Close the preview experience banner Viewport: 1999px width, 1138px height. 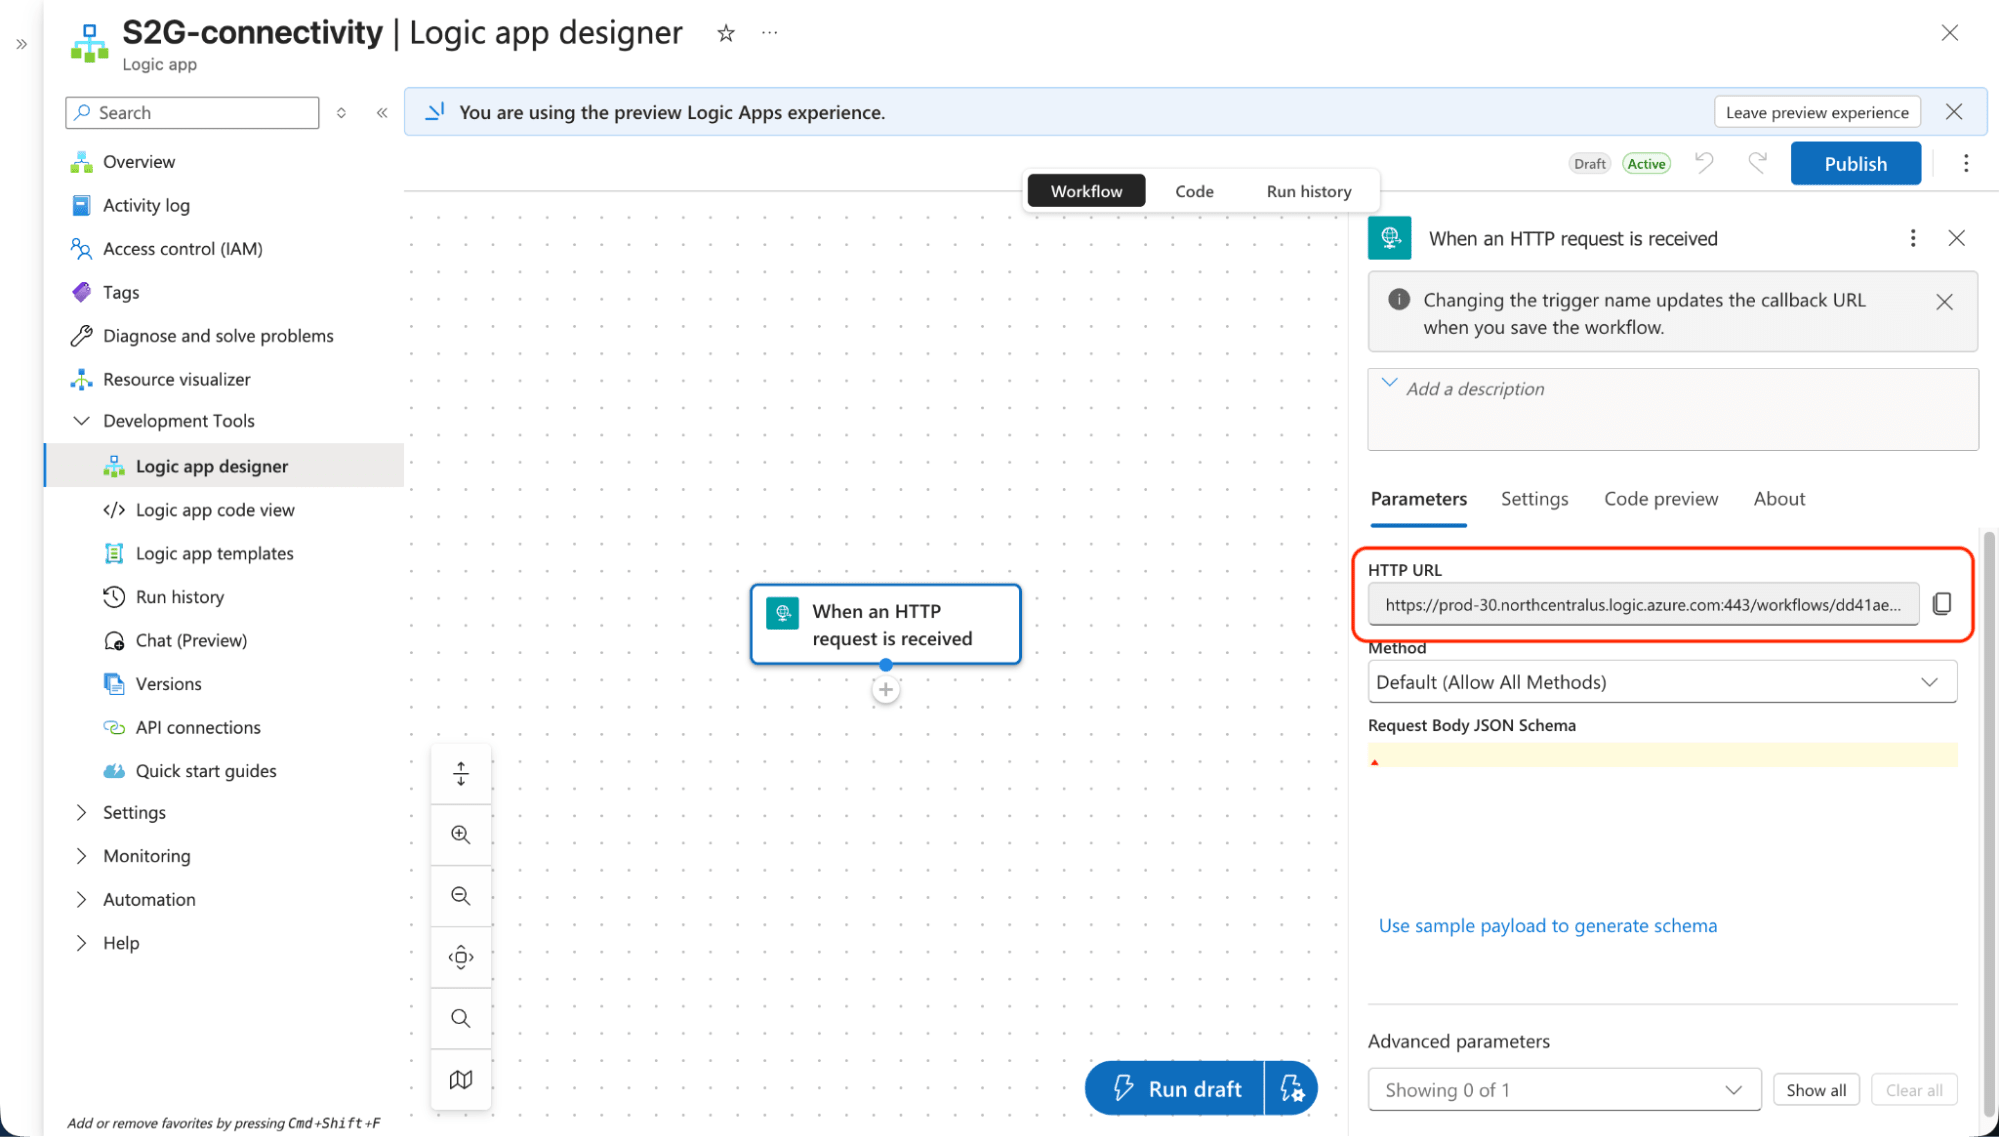[x=1954, y=112]
